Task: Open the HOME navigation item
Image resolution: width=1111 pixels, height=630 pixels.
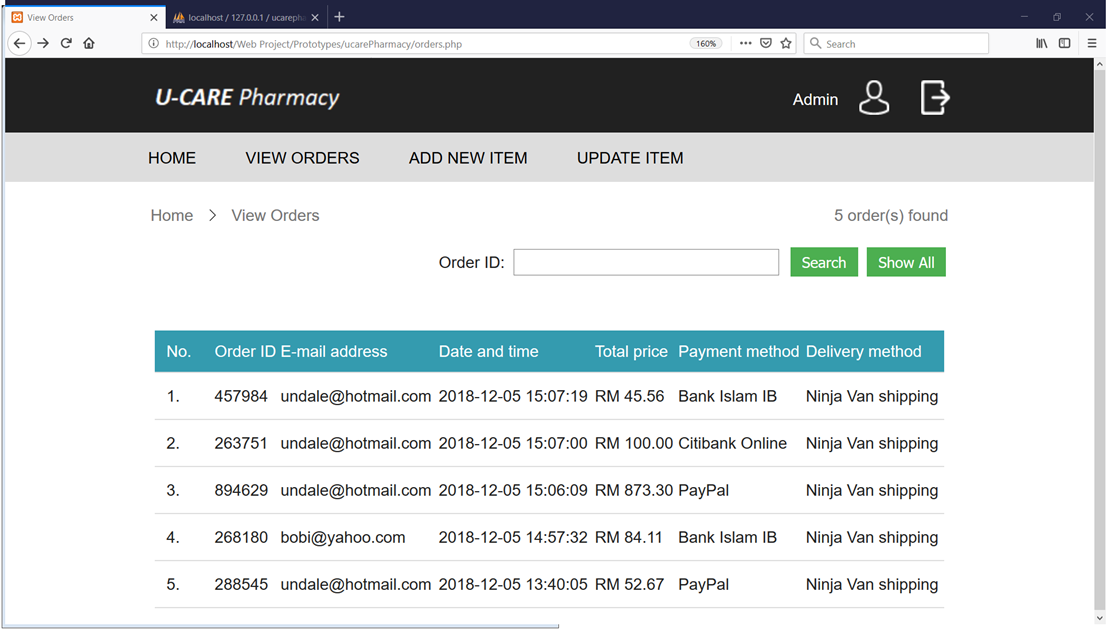Action: tap(171, 158)
